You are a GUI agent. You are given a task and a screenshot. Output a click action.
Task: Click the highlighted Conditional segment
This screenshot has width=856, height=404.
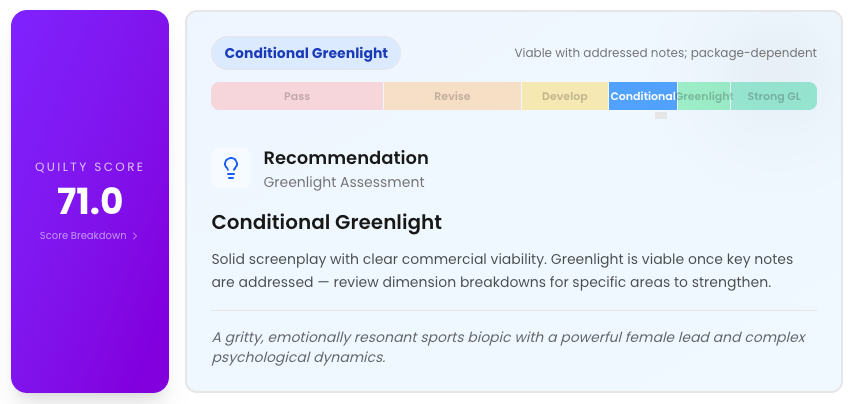coord(643,96)
